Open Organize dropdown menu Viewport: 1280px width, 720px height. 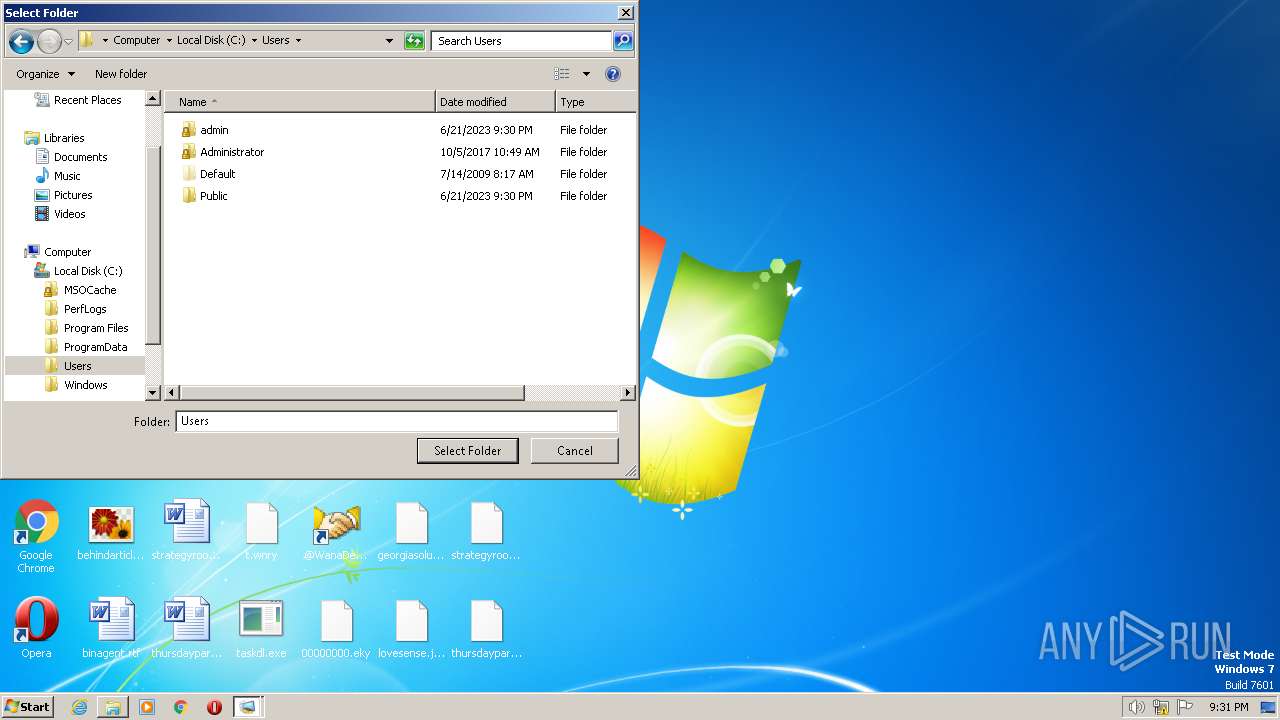click(45, 74)
